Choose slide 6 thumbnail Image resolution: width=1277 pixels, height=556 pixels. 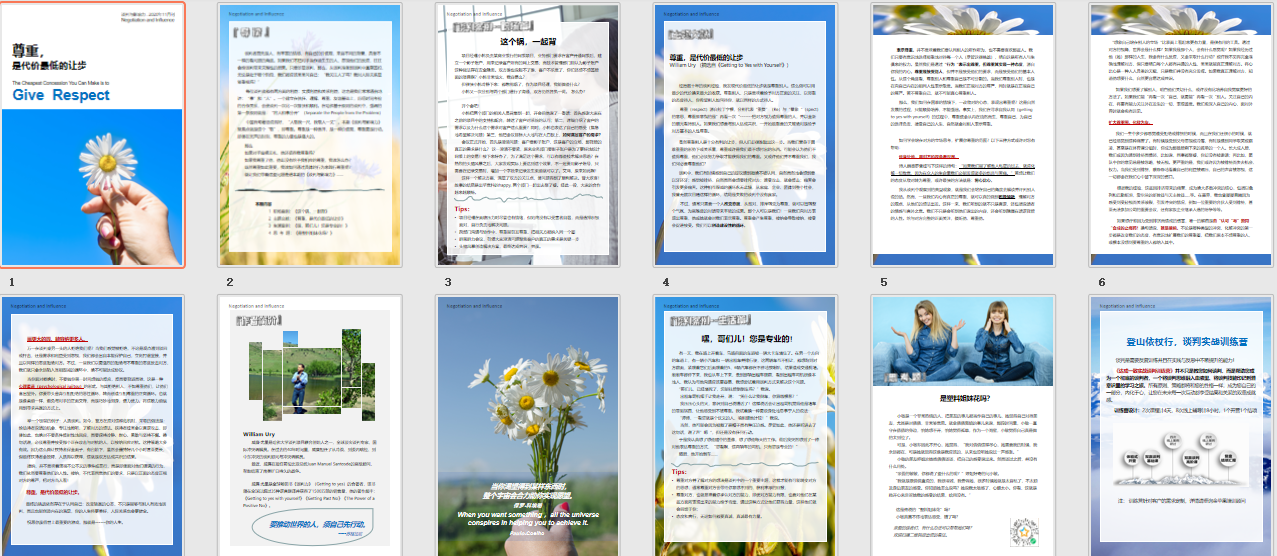click(1181, 135)
